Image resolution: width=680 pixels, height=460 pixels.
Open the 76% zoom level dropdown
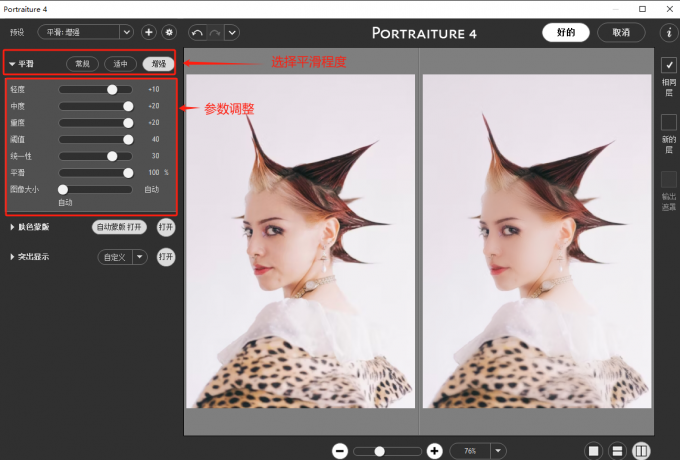coord(498,451)
